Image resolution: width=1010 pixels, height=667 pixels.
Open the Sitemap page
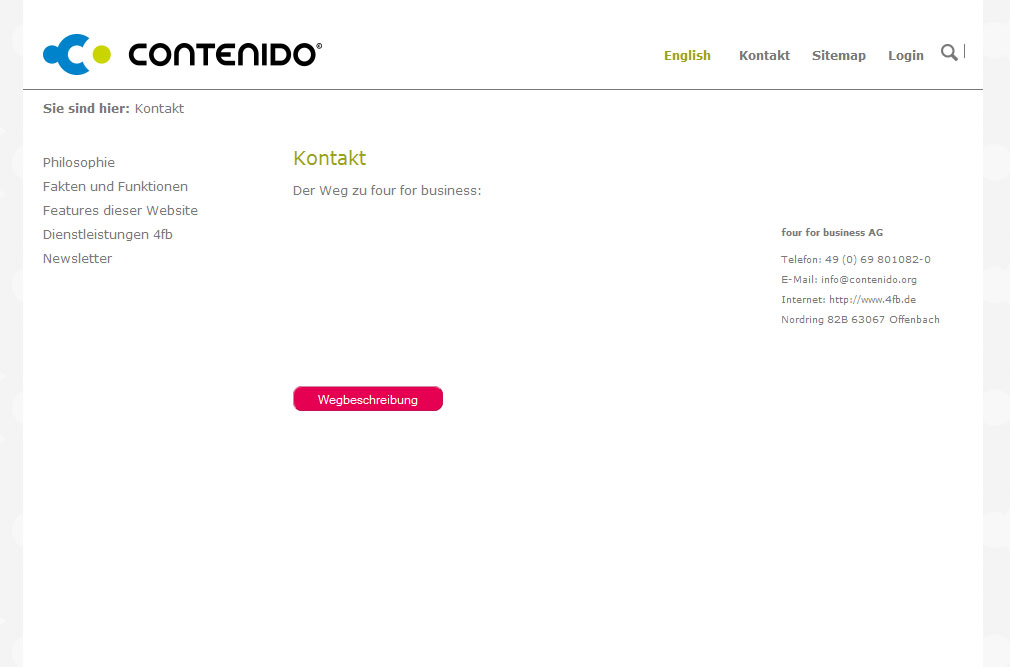(x=838, y=56)
